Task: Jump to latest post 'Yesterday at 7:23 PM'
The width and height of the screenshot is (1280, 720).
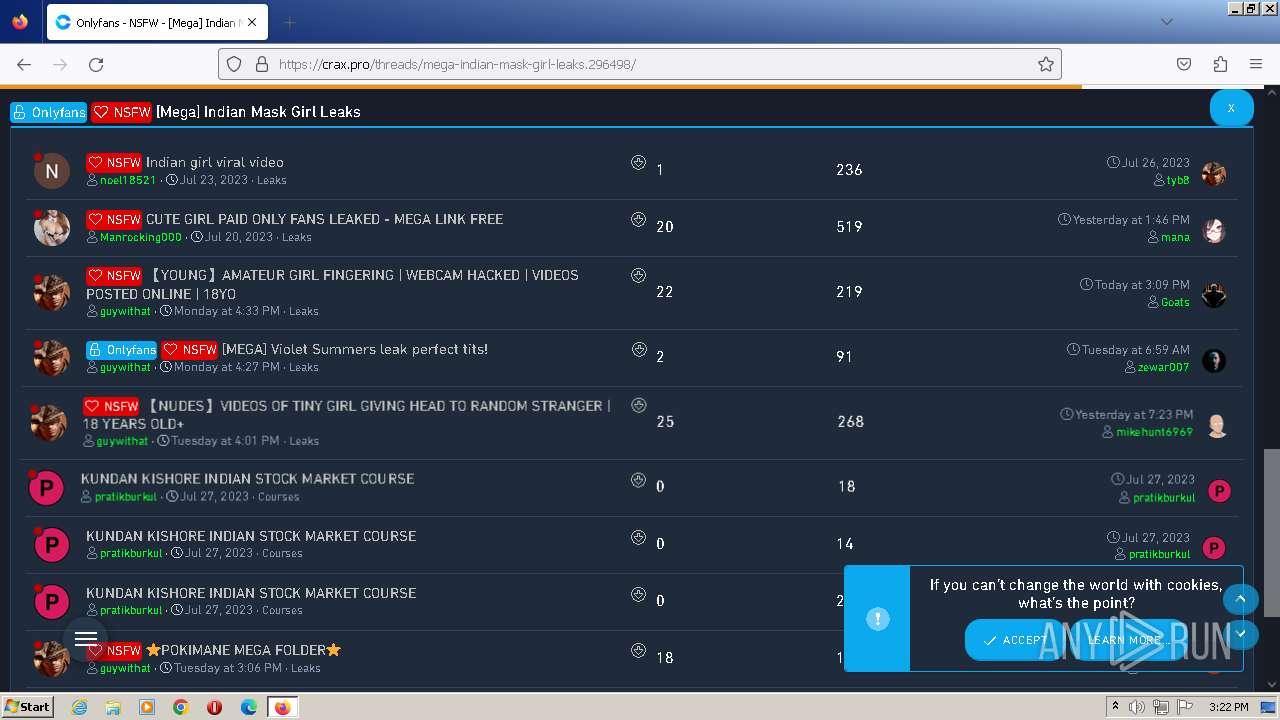Action: [1134, 414]
